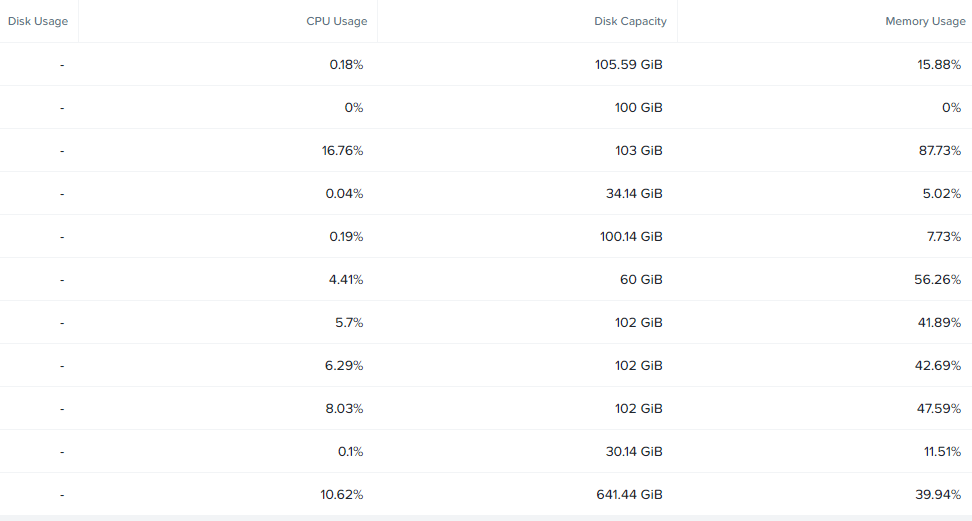Image resolution: width=972 pixels, height=521 pixels.
Task: Click the 5.02% memory usage value
Action: pos(942,194)
